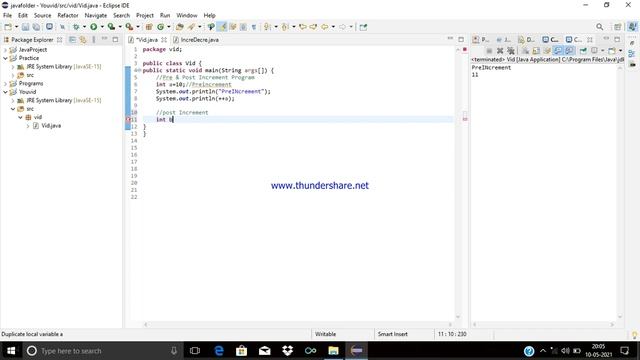640x360 pixels.
Task: Click the Debug bug icon in toolbar
Action: (x=76, y=27)
